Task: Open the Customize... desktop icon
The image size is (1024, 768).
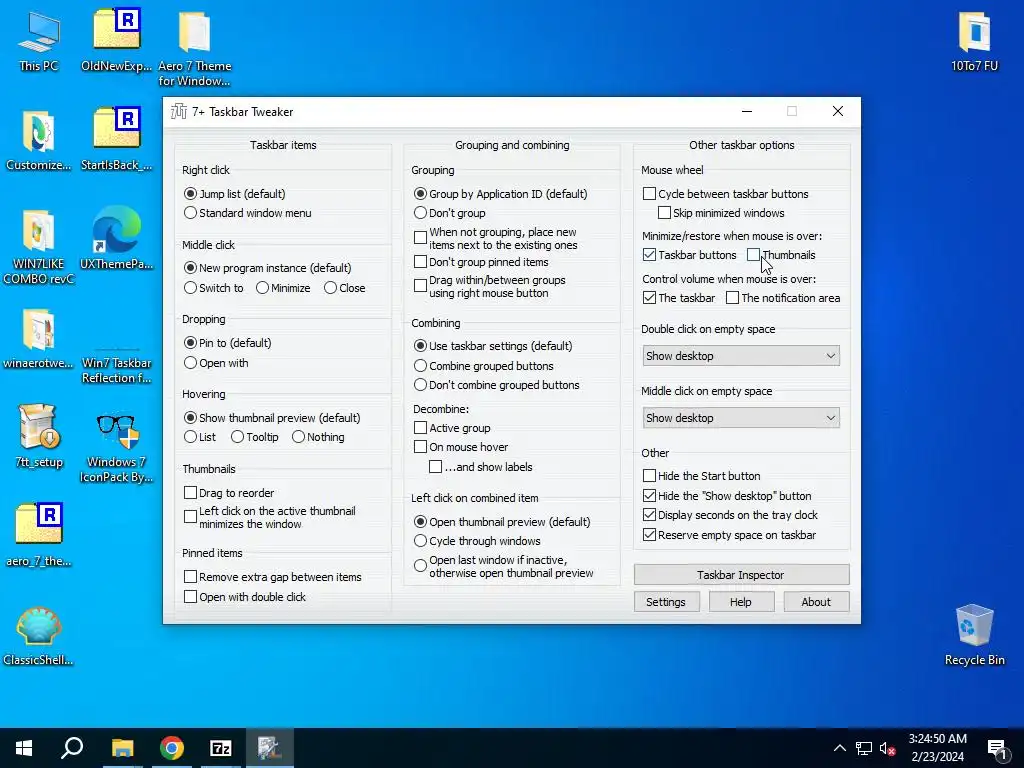Action: click(x=39, y=140)
